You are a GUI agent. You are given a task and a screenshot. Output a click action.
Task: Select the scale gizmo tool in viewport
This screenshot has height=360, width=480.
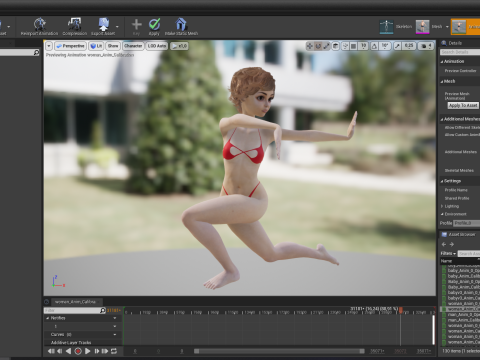pyautogui.click(x=326, y=46)
